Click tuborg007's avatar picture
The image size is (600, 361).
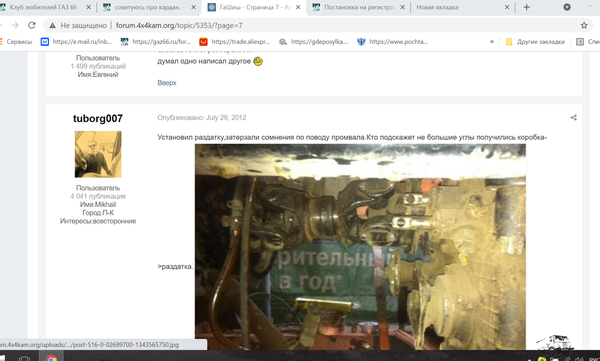click(98, 154)
